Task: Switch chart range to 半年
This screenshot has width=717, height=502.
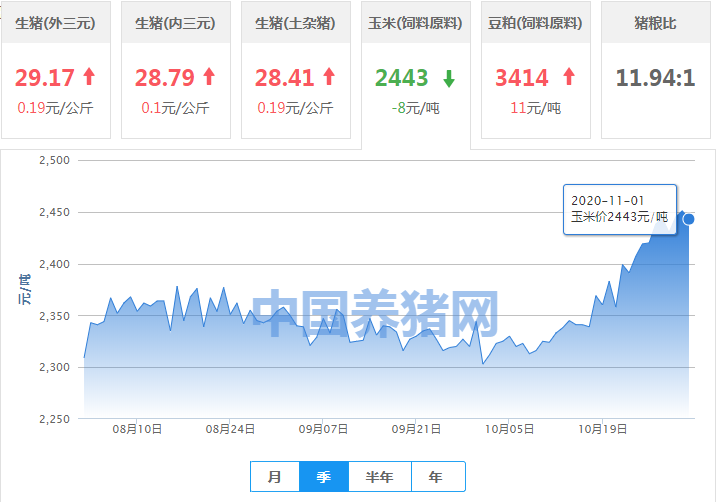Action: [380, 477]
